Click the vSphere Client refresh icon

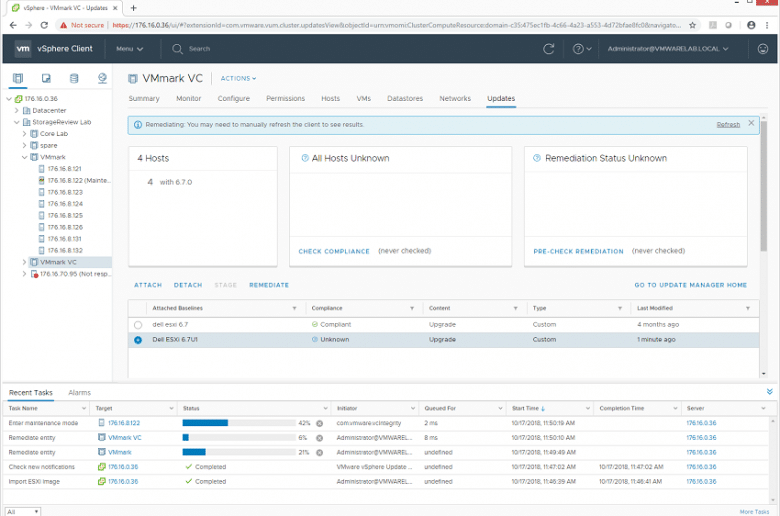point(549,49)
